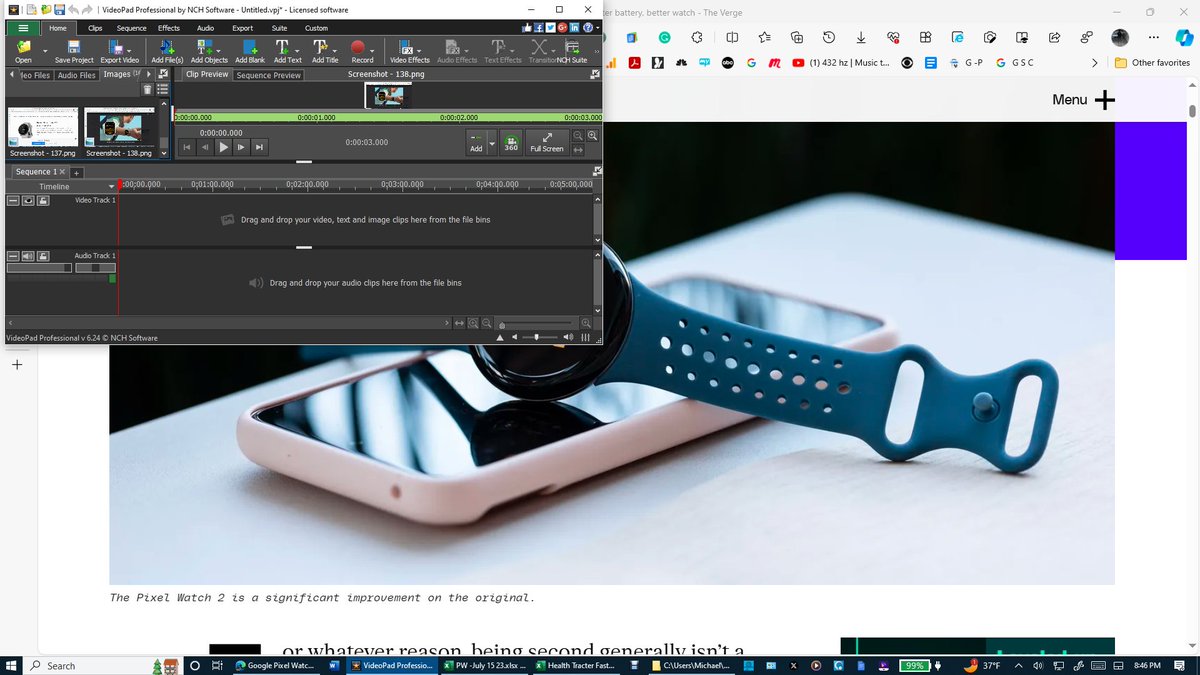Click the Export Video icon
The width and height of the screenshot is (1200, 675).
117,51
